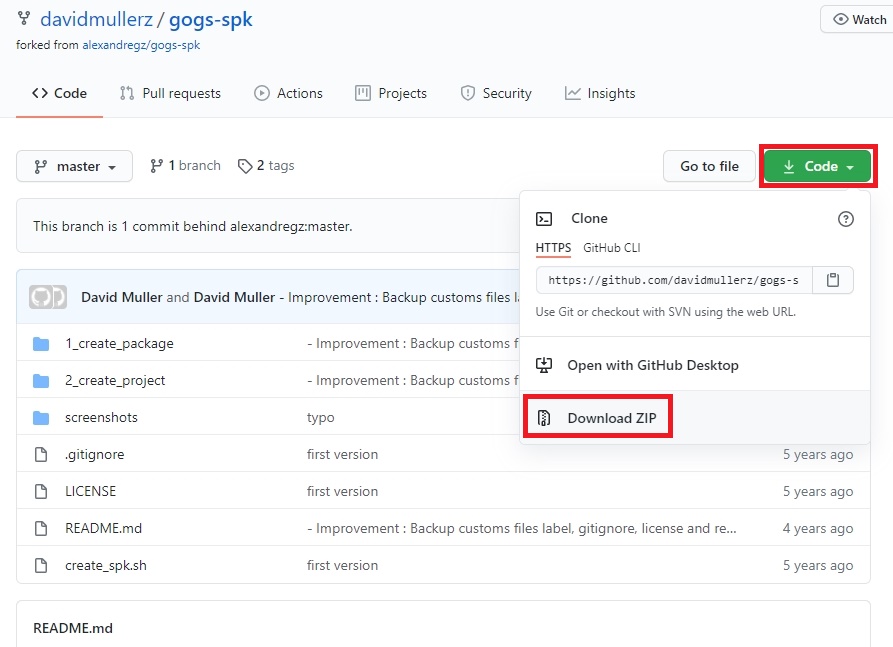Open the davidmullerz user profile link
This screenshot has width=893, height=647.
click(96, 19)
